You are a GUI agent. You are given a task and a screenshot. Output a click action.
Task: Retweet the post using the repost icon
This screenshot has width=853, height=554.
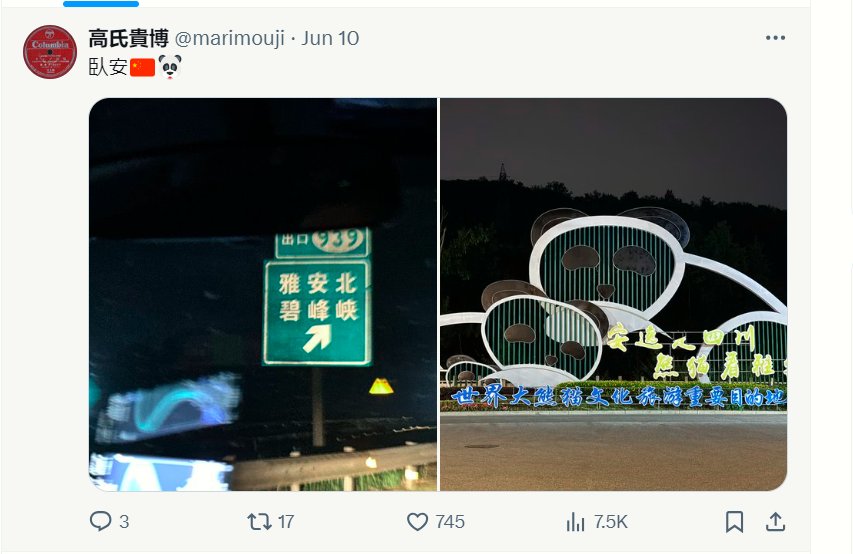coord(259,521)
